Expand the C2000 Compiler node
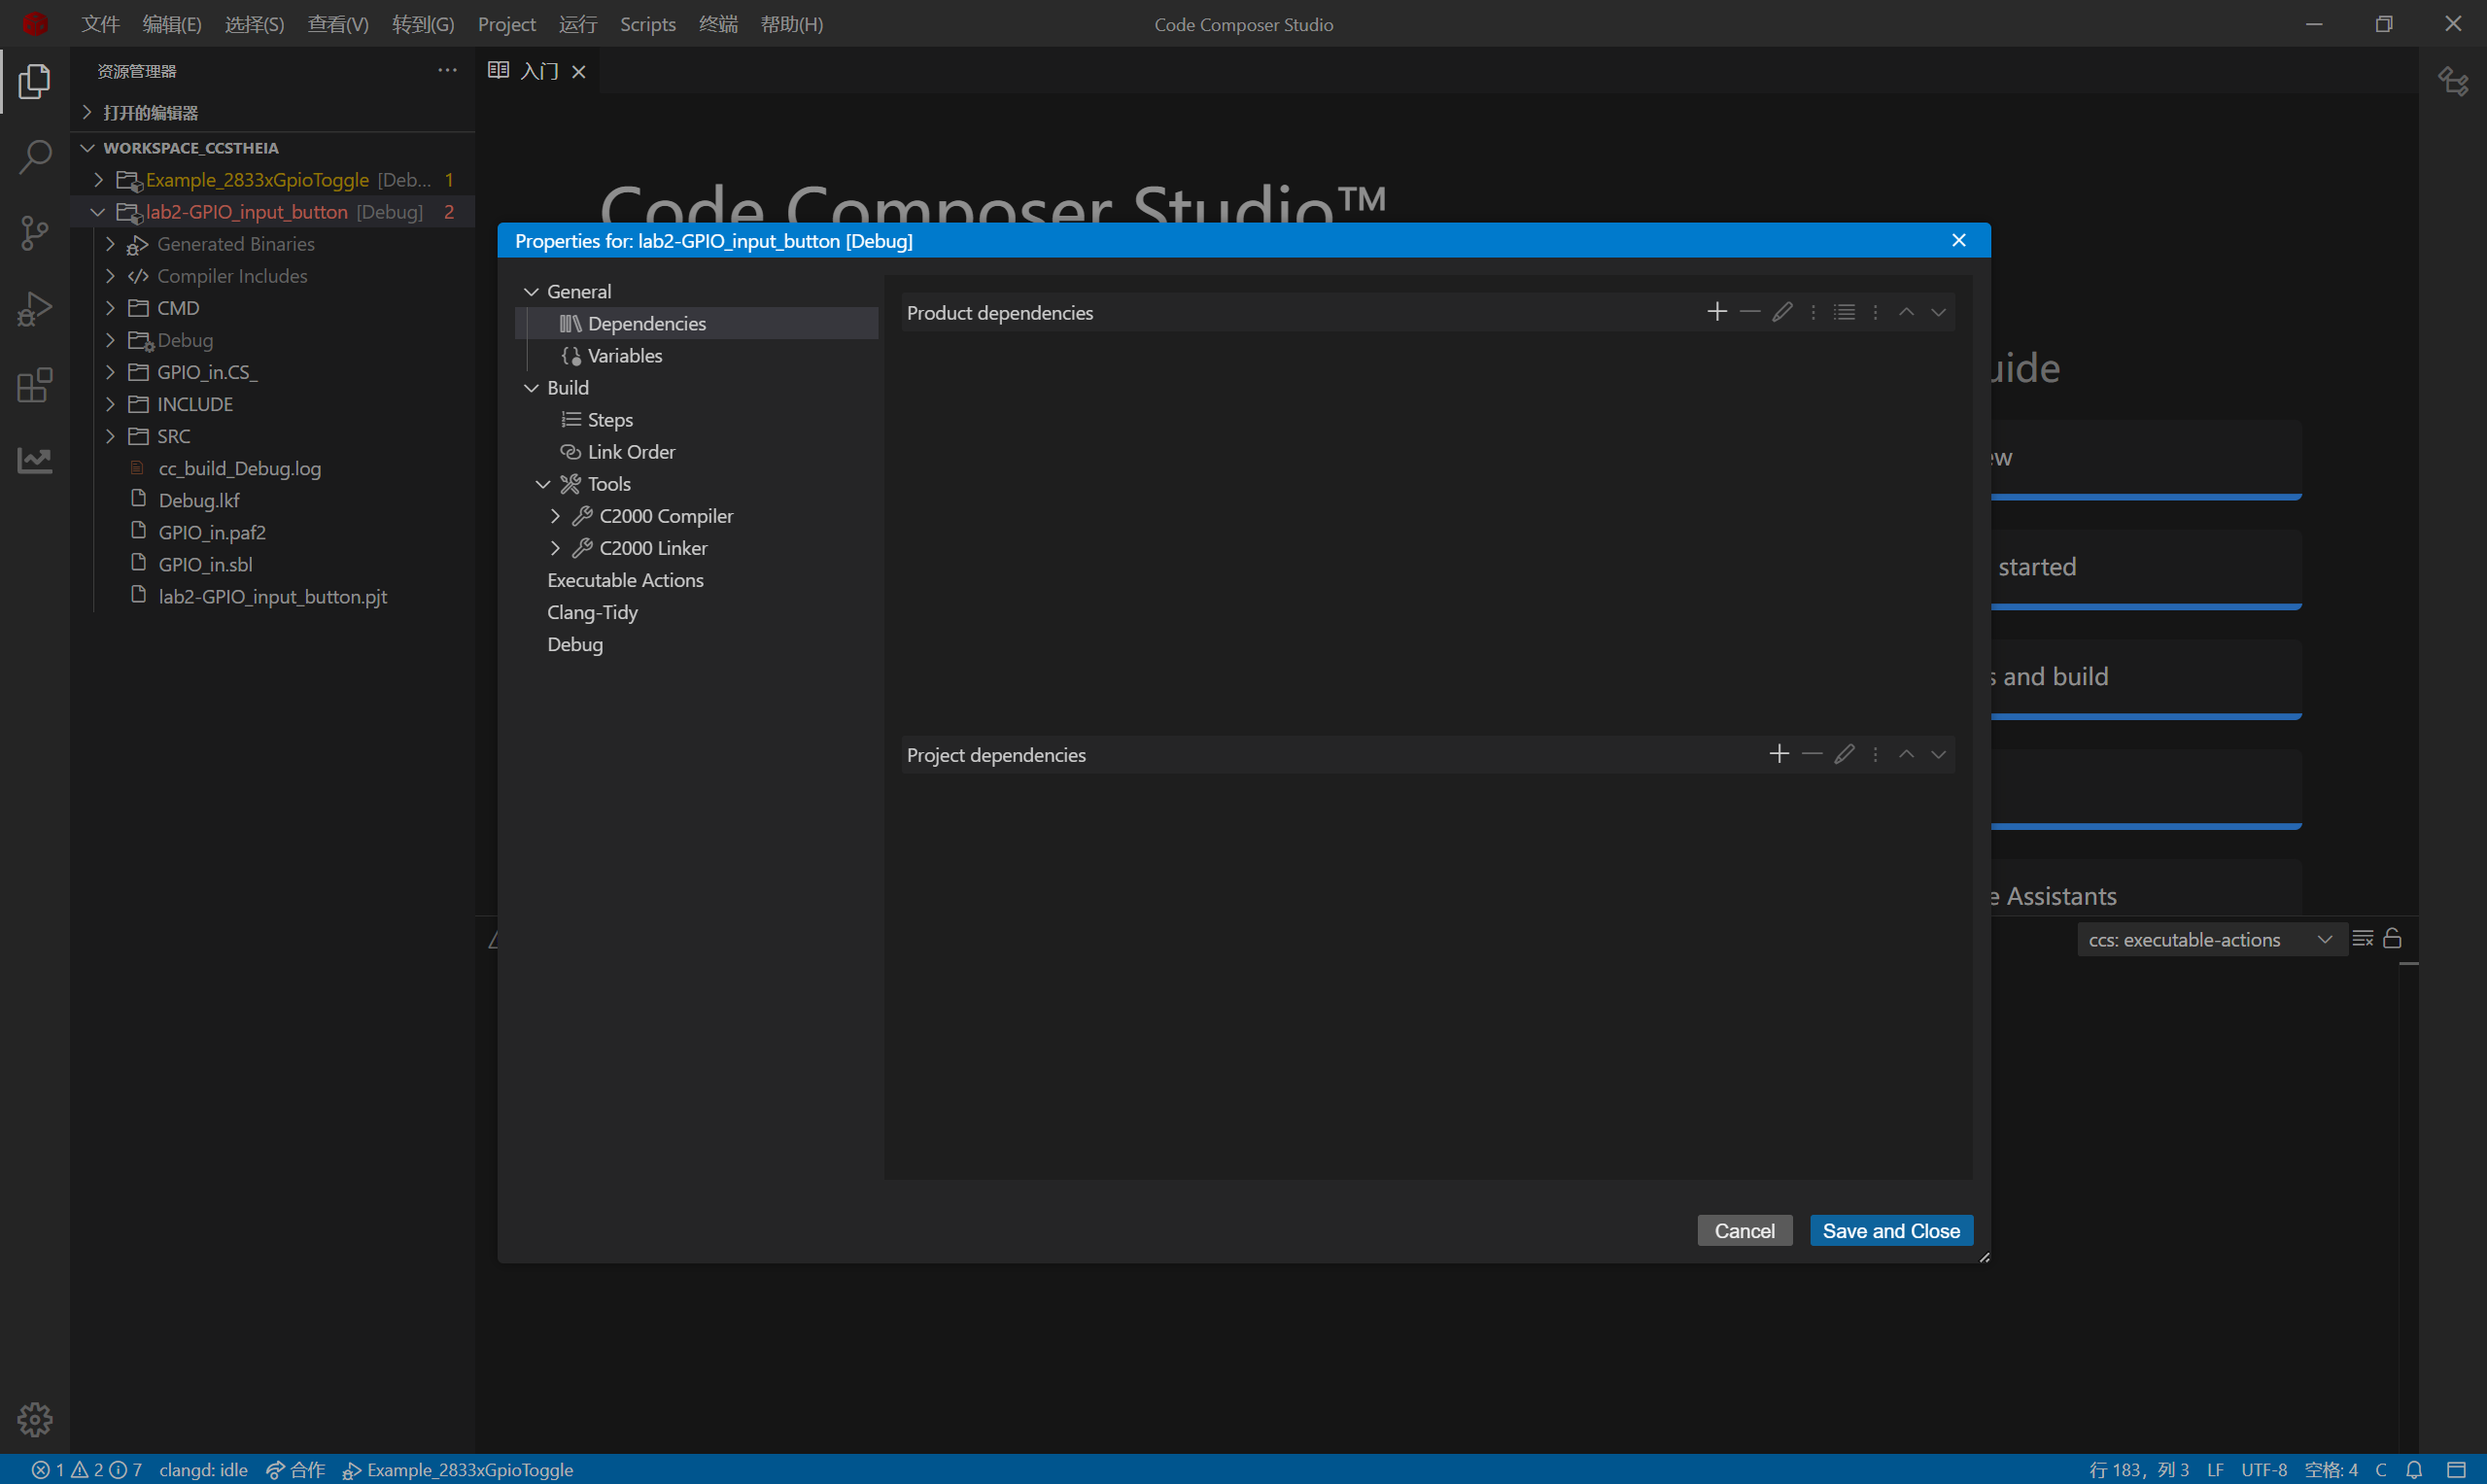The image size is (2487, 1484). [555, 516]
